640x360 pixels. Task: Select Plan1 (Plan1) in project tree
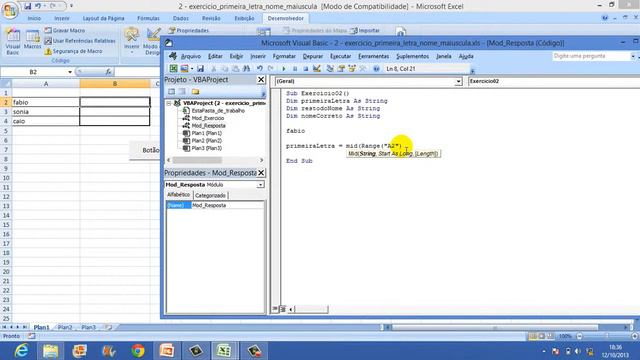[x=207, y=133]
